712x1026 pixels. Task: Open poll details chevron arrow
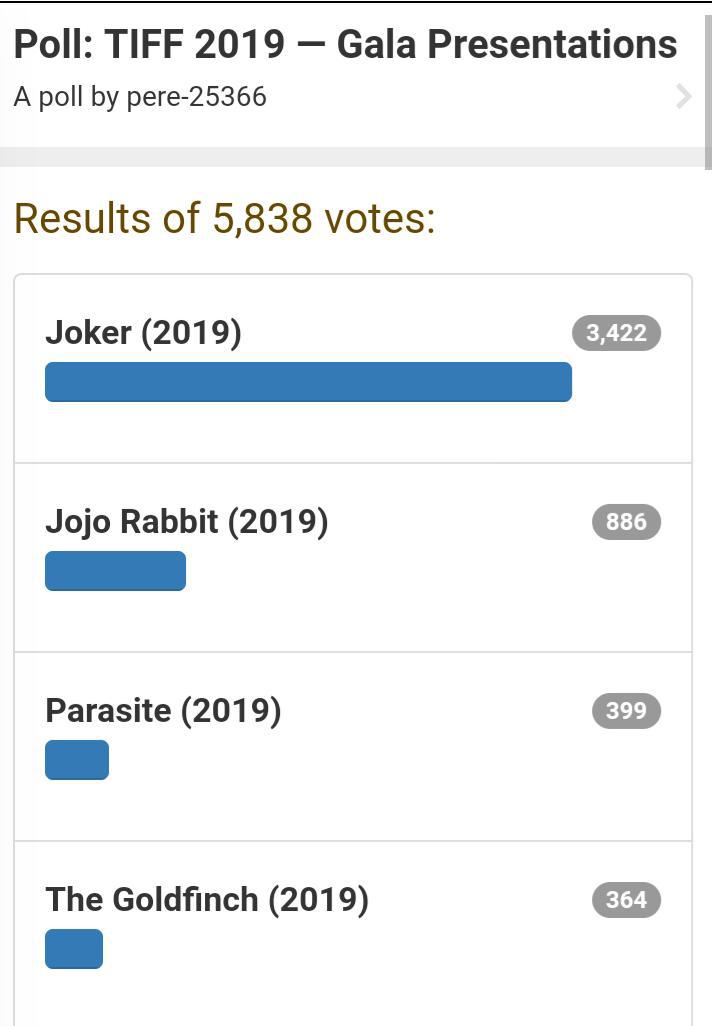[x=684, y=96]
